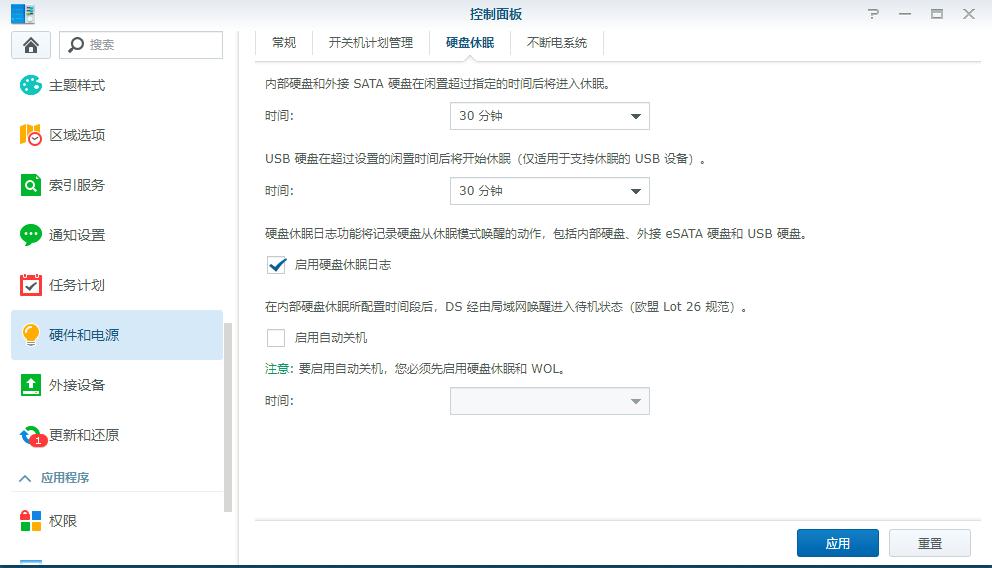Select 主题样式 in sidebar
Viewport: 992px width, 568px height.
[117, 85]
